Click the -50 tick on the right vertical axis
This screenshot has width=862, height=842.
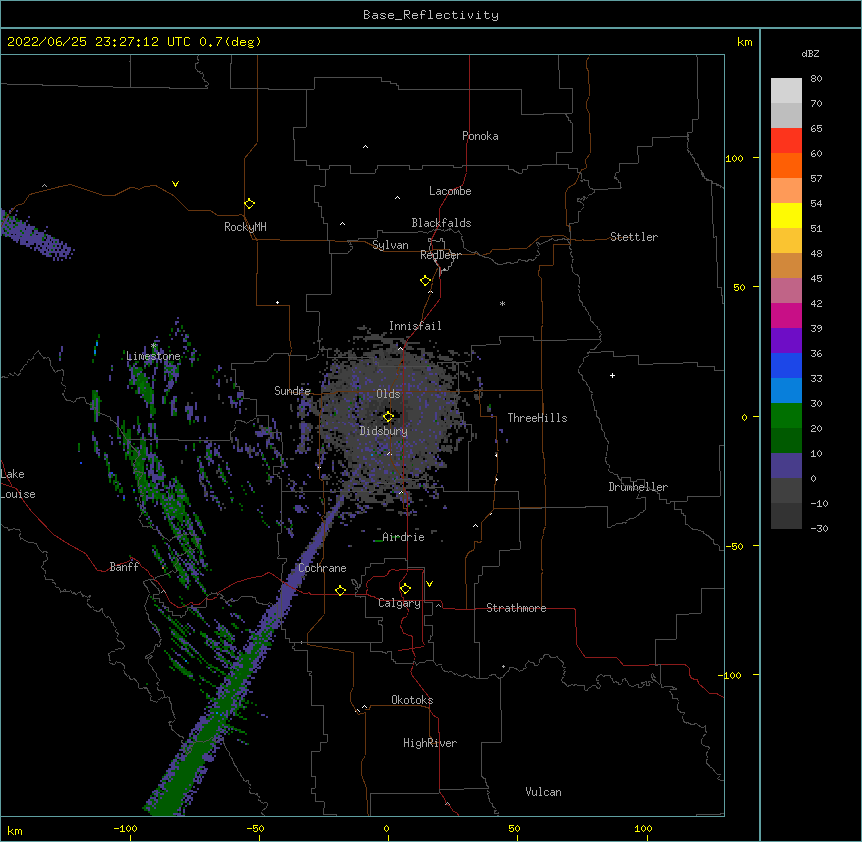(x=734, y=546)
